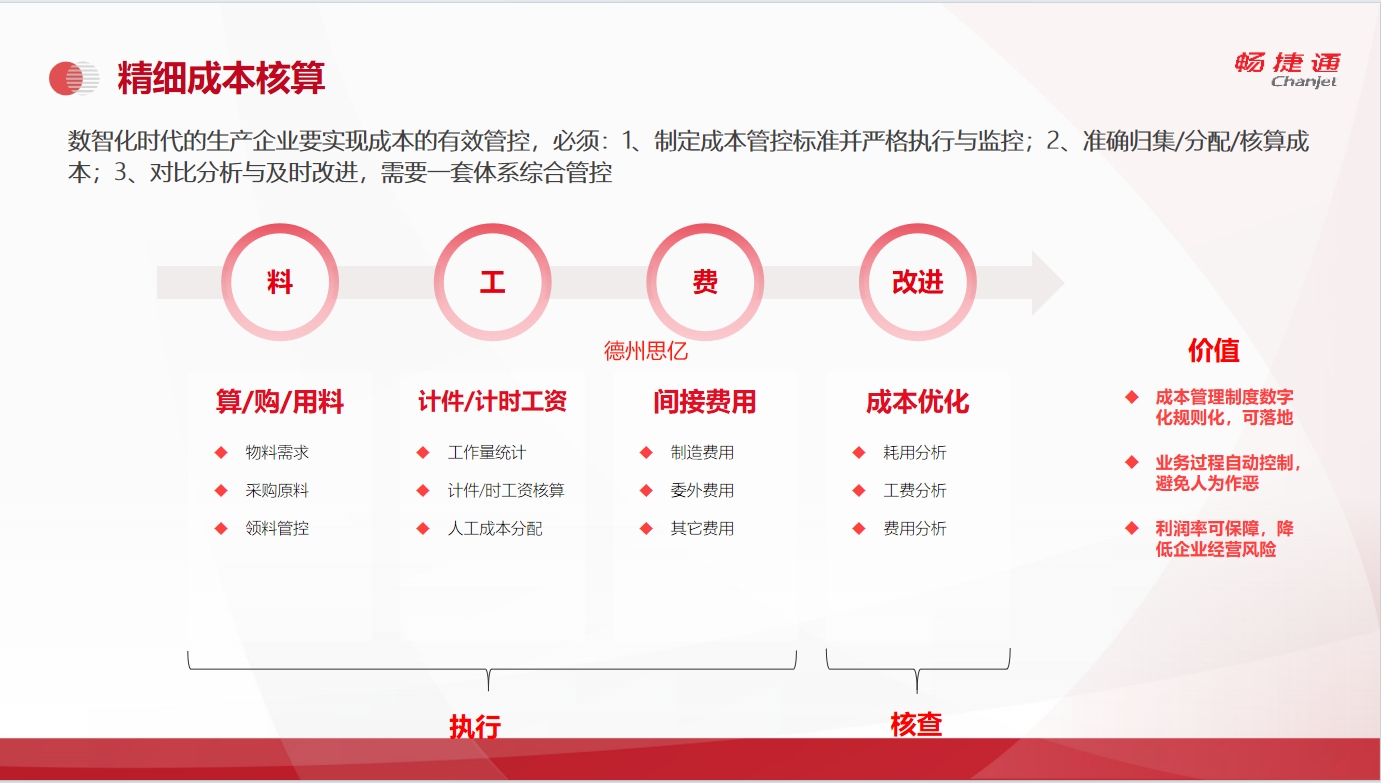Image resolution: width=1381 pixels, height=783 pixels.
Task: Click the bullet item 工费分析
Action: point(915,491)
